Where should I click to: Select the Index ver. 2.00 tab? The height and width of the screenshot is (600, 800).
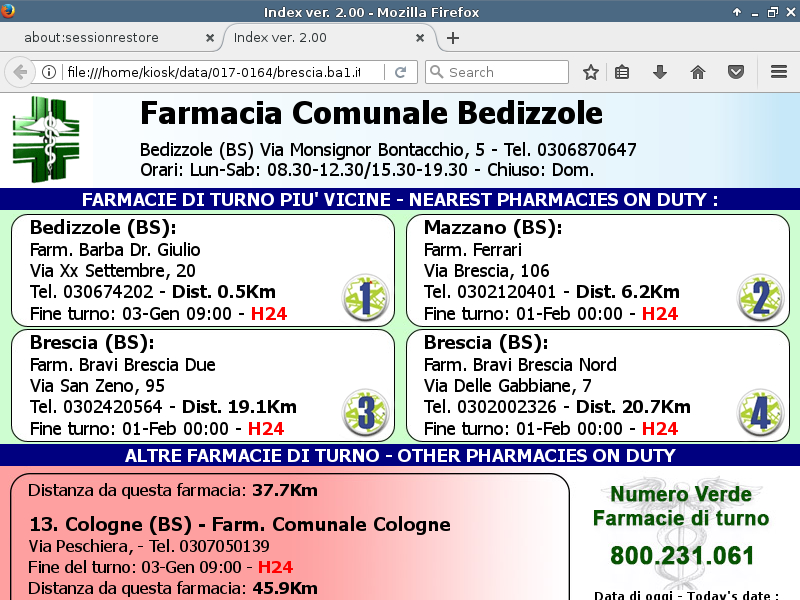(320, 38)
